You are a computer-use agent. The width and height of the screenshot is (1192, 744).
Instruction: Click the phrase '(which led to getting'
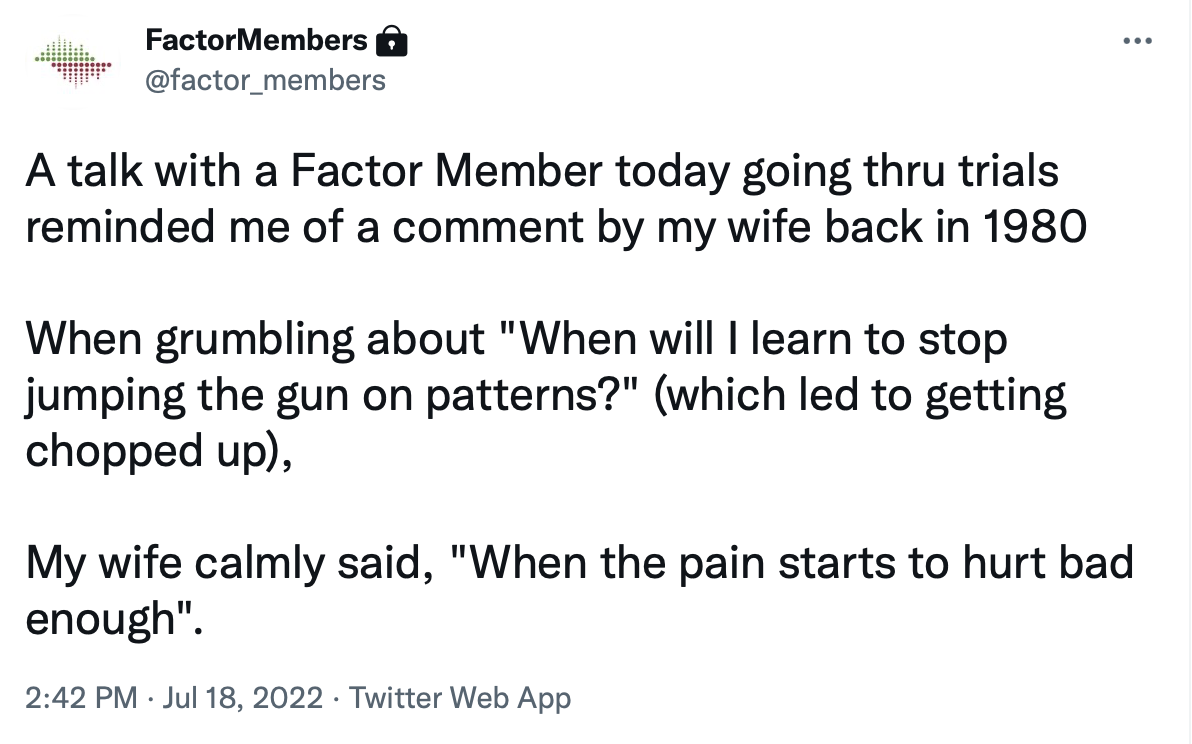coord(860,395)
